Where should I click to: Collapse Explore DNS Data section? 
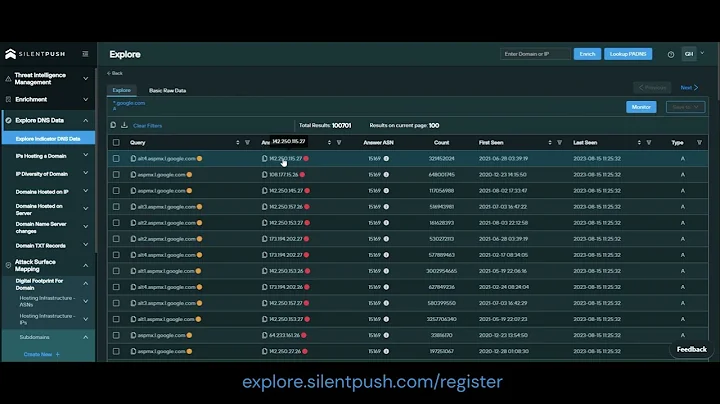(x=85, y=120)
